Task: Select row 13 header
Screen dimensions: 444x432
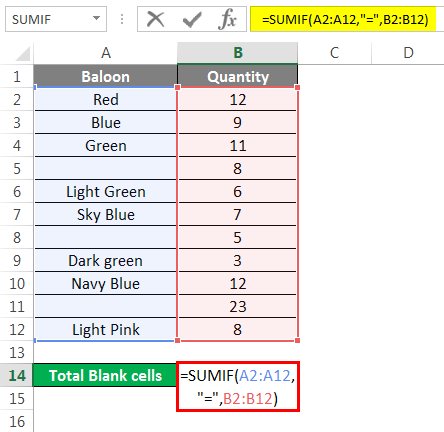Action: 17,352
